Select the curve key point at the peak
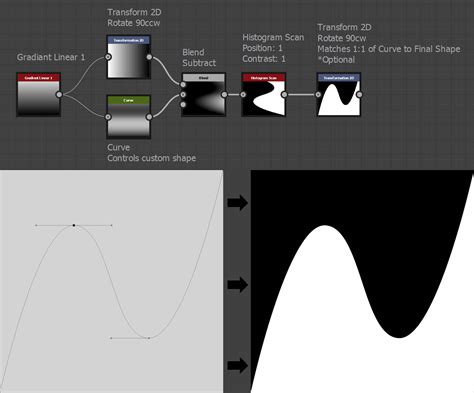 coord(74,226)
